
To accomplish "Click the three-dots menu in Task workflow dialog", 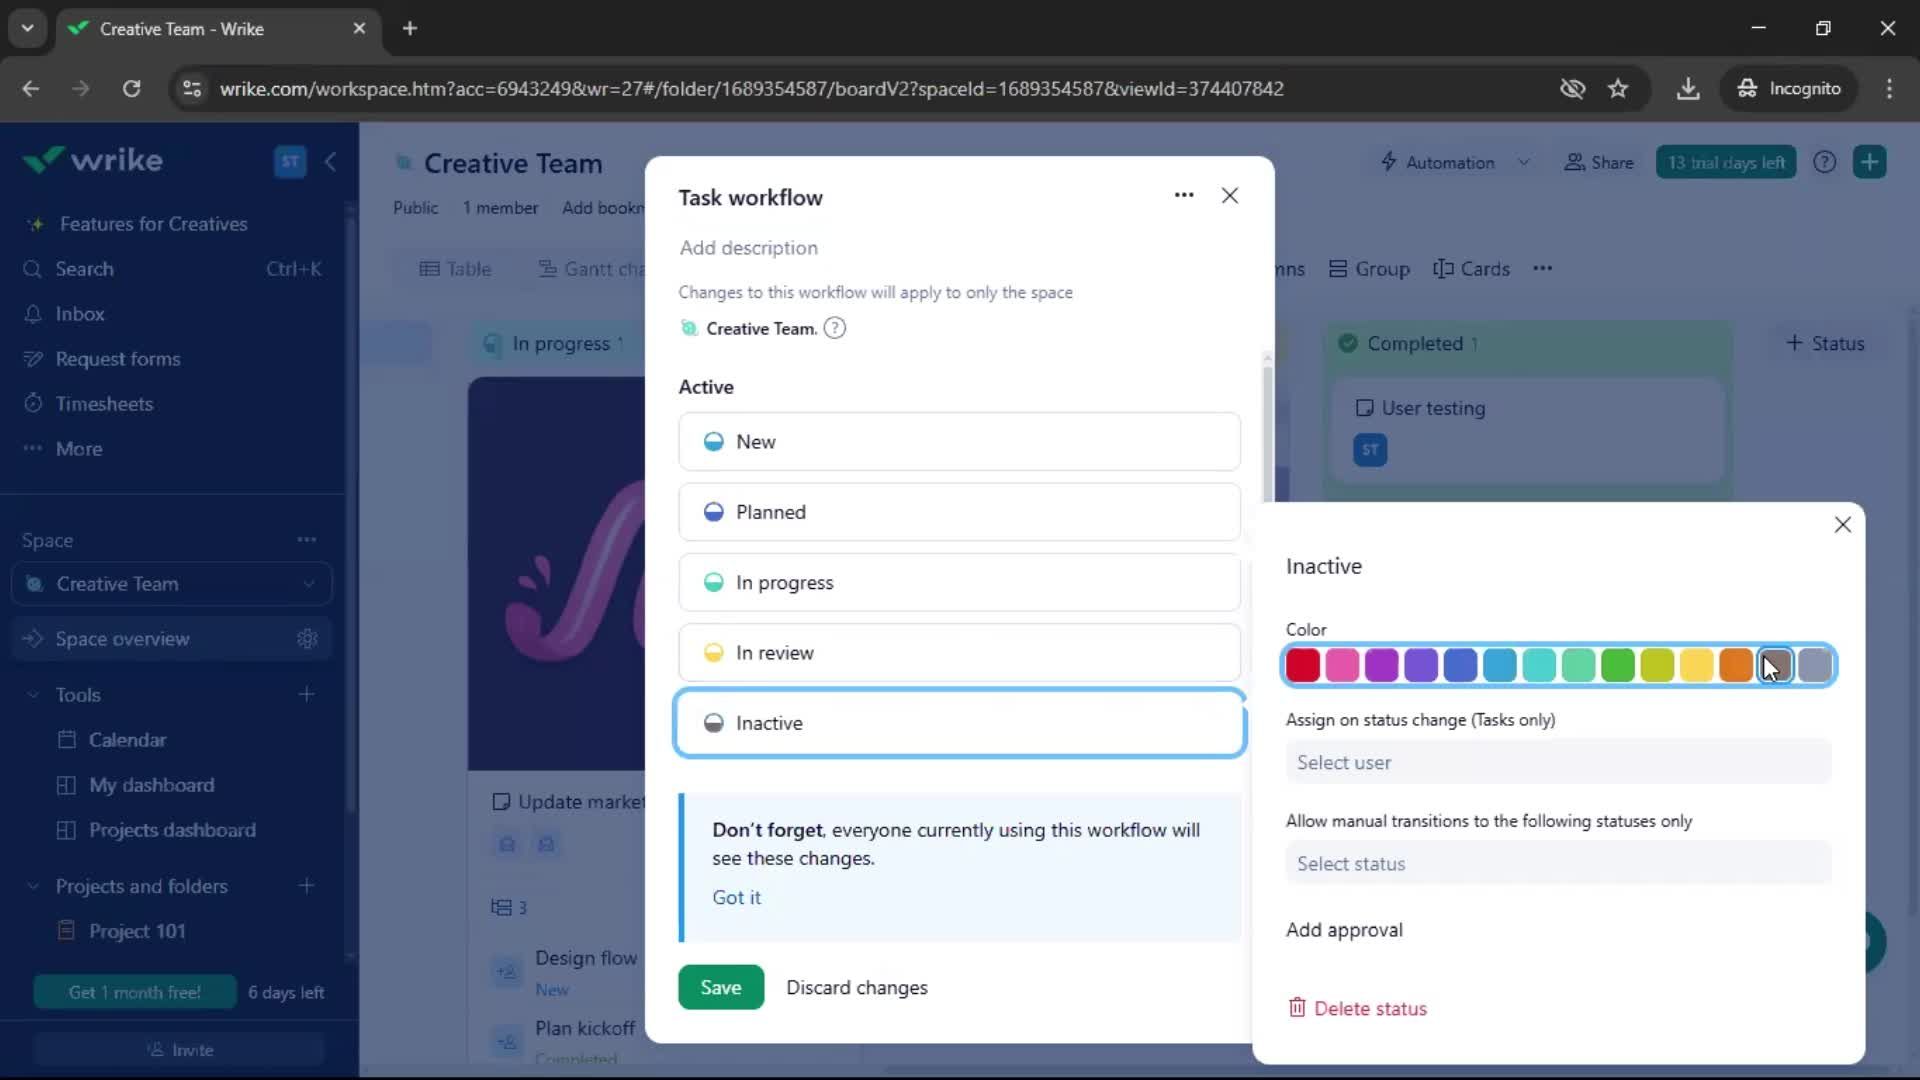I will [x=1184, y=195].
